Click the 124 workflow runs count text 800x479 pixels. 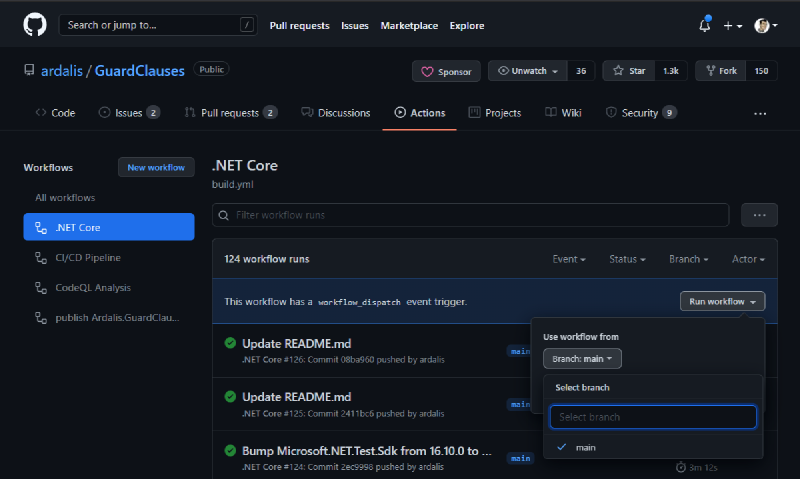point(267,259)
